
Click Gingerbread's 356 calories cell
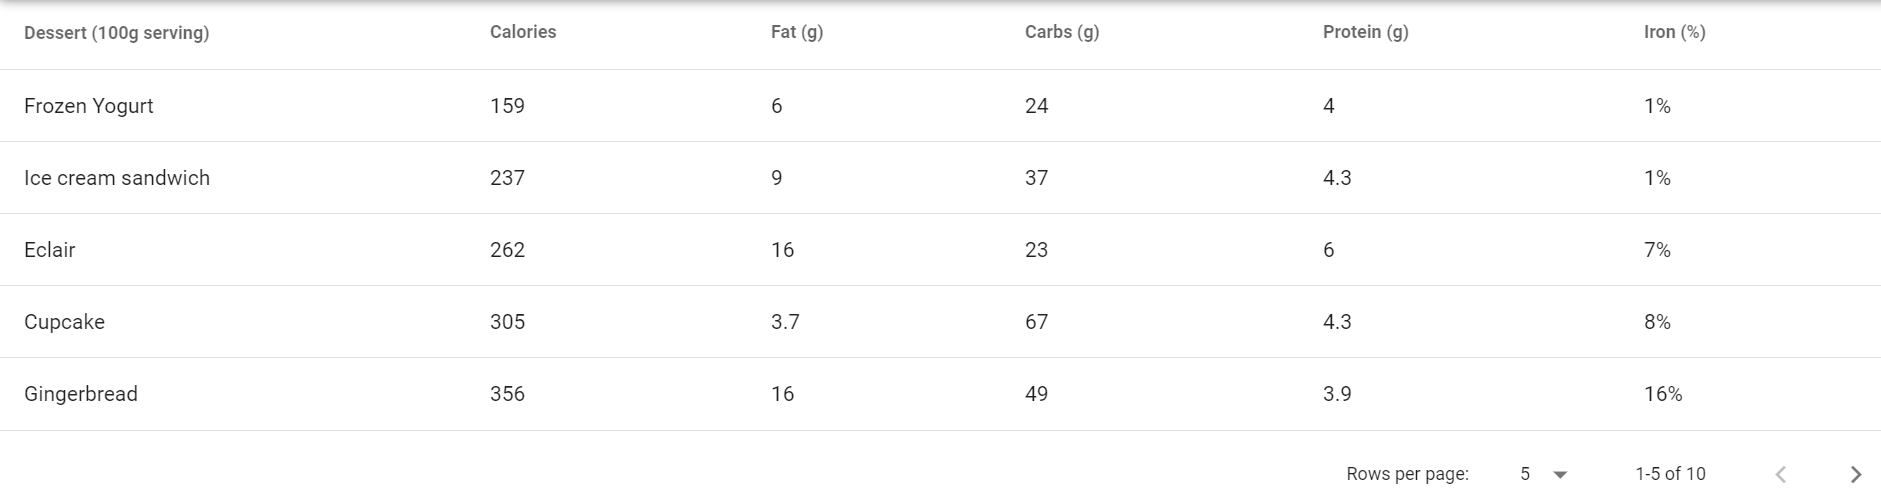click(507, 394)
